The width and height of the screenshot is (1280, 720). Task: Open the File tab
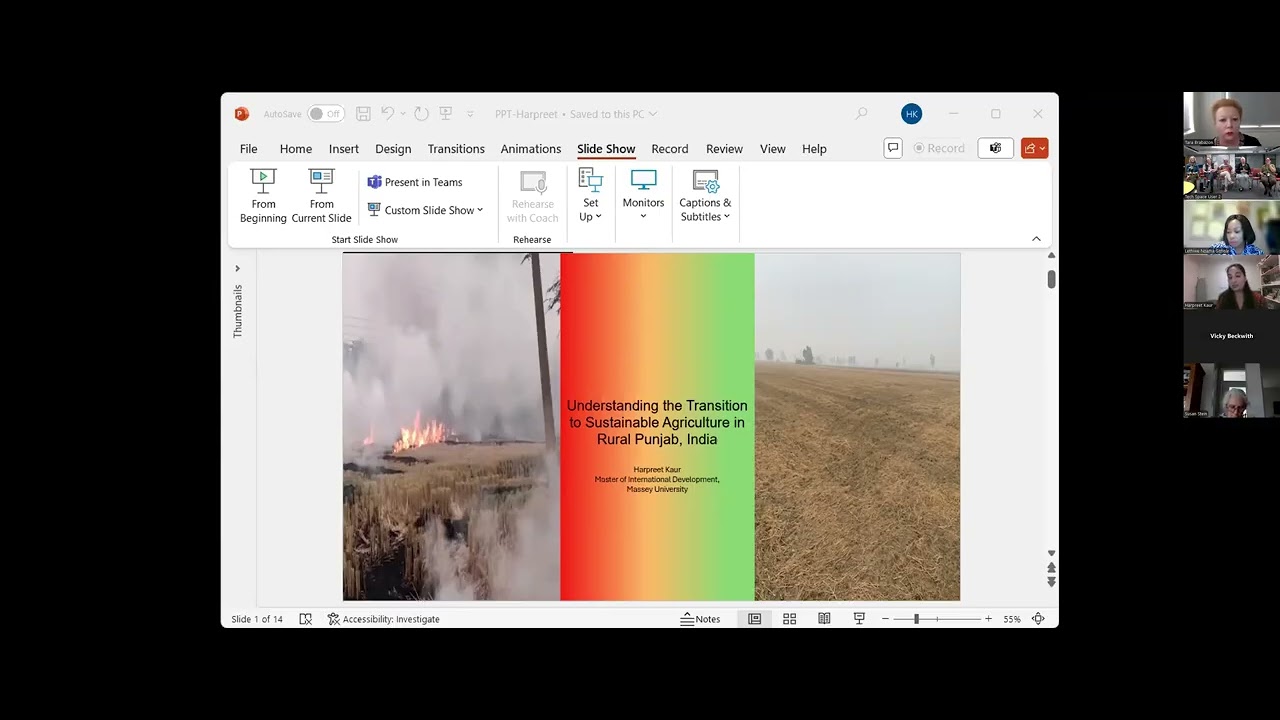point(249,149)
